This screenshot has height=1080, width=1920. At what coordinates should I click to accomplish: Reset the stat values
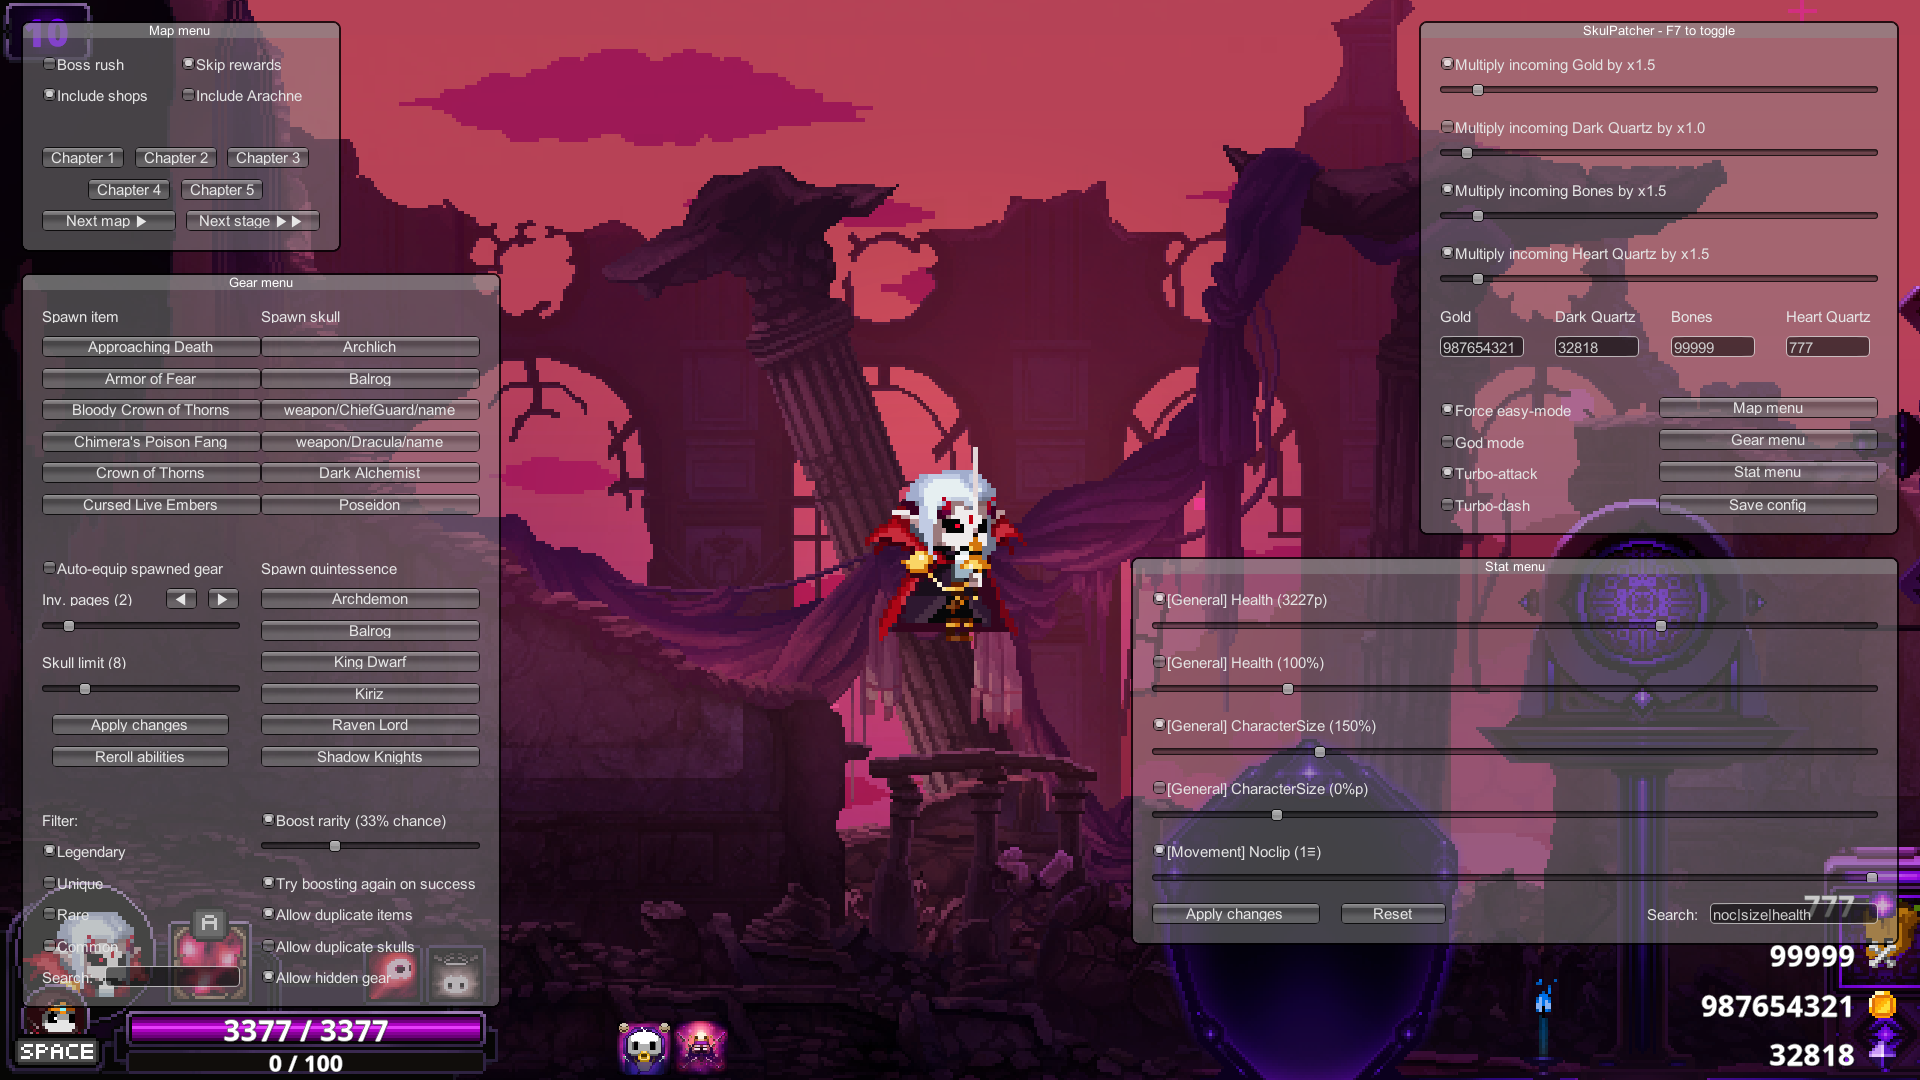pos(1393,914)
